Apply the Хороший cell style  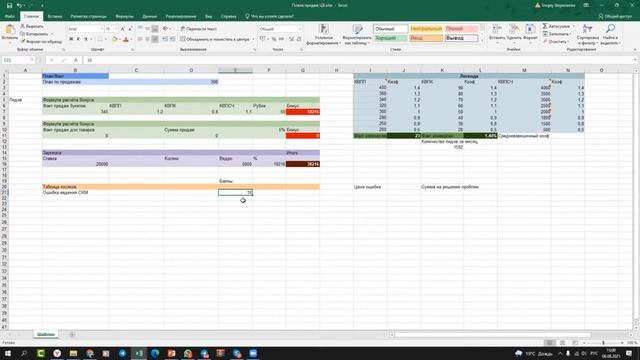[x=390, y=38]
